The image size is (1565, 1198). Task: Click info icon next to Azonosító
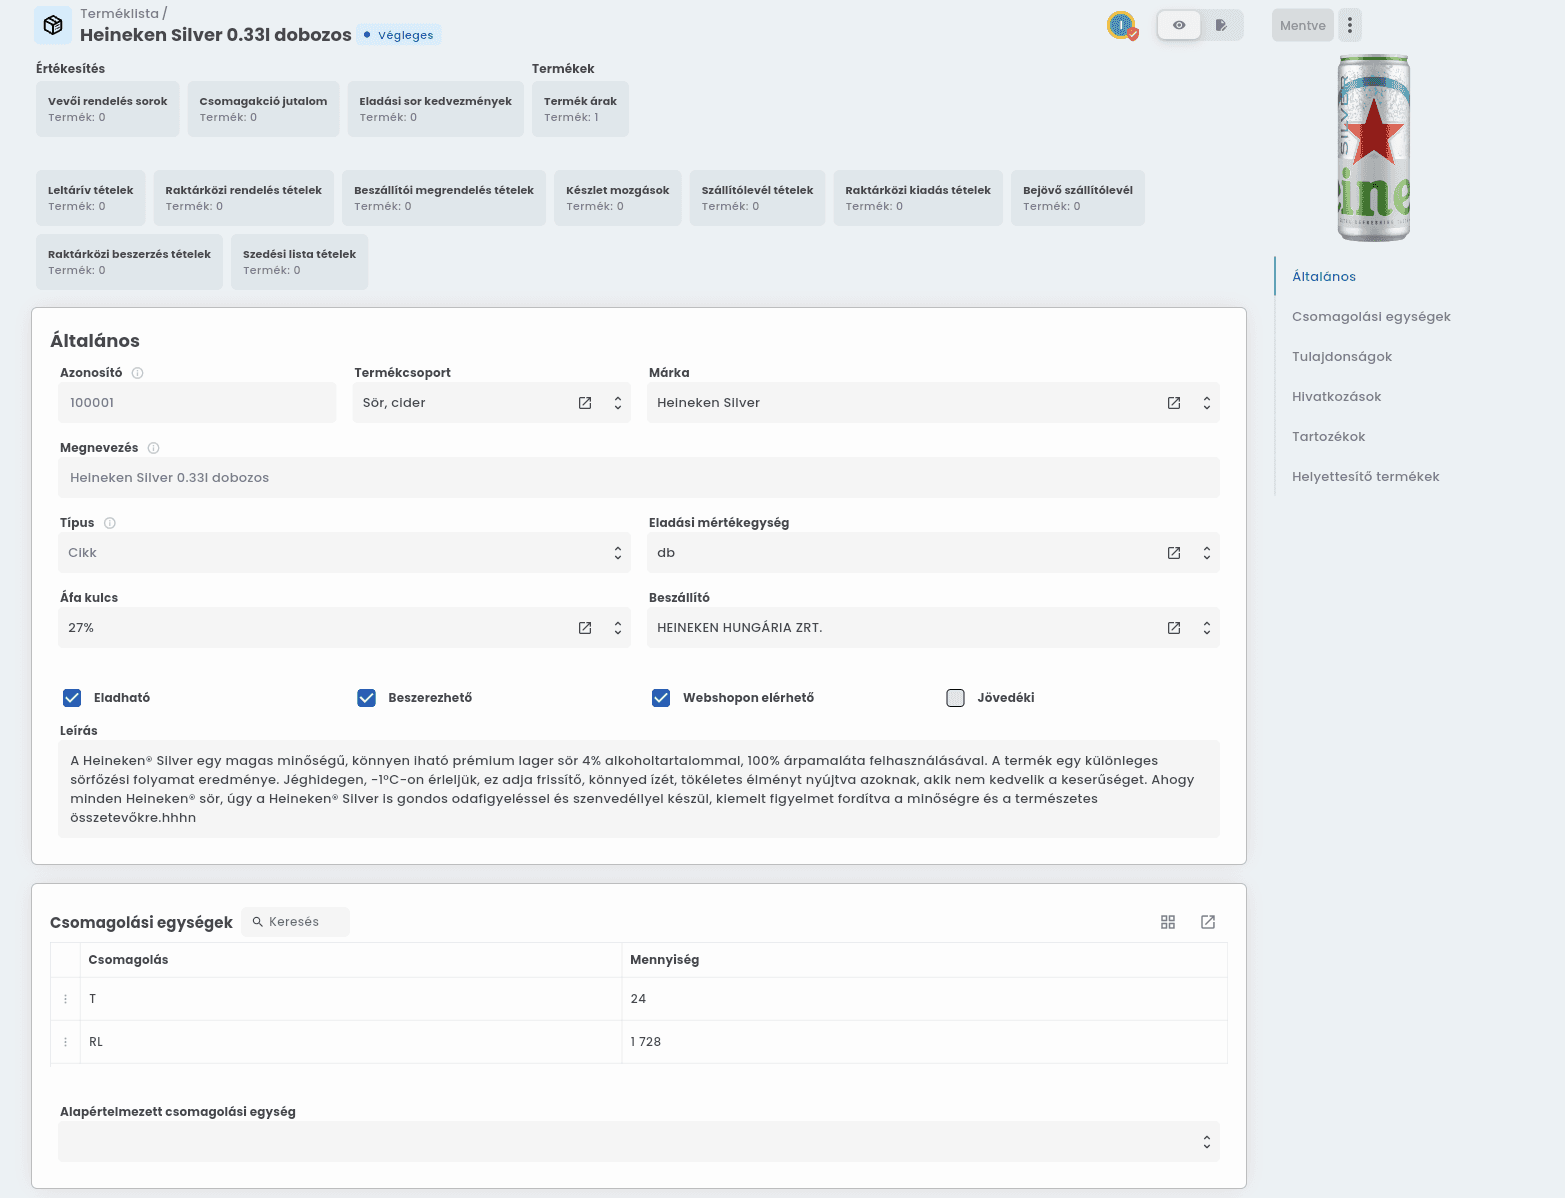click(138, 373)
